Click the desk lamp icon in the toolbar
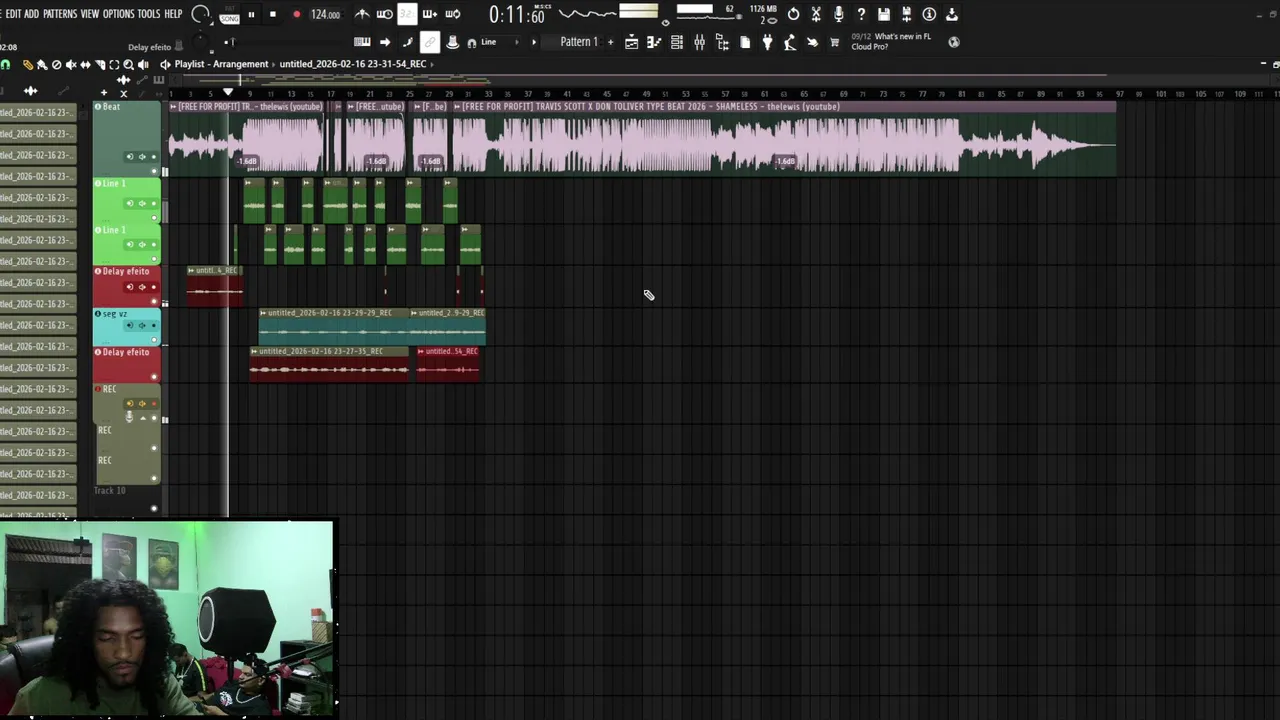The width and height of the screenshot is (1280, 720). 790,42
